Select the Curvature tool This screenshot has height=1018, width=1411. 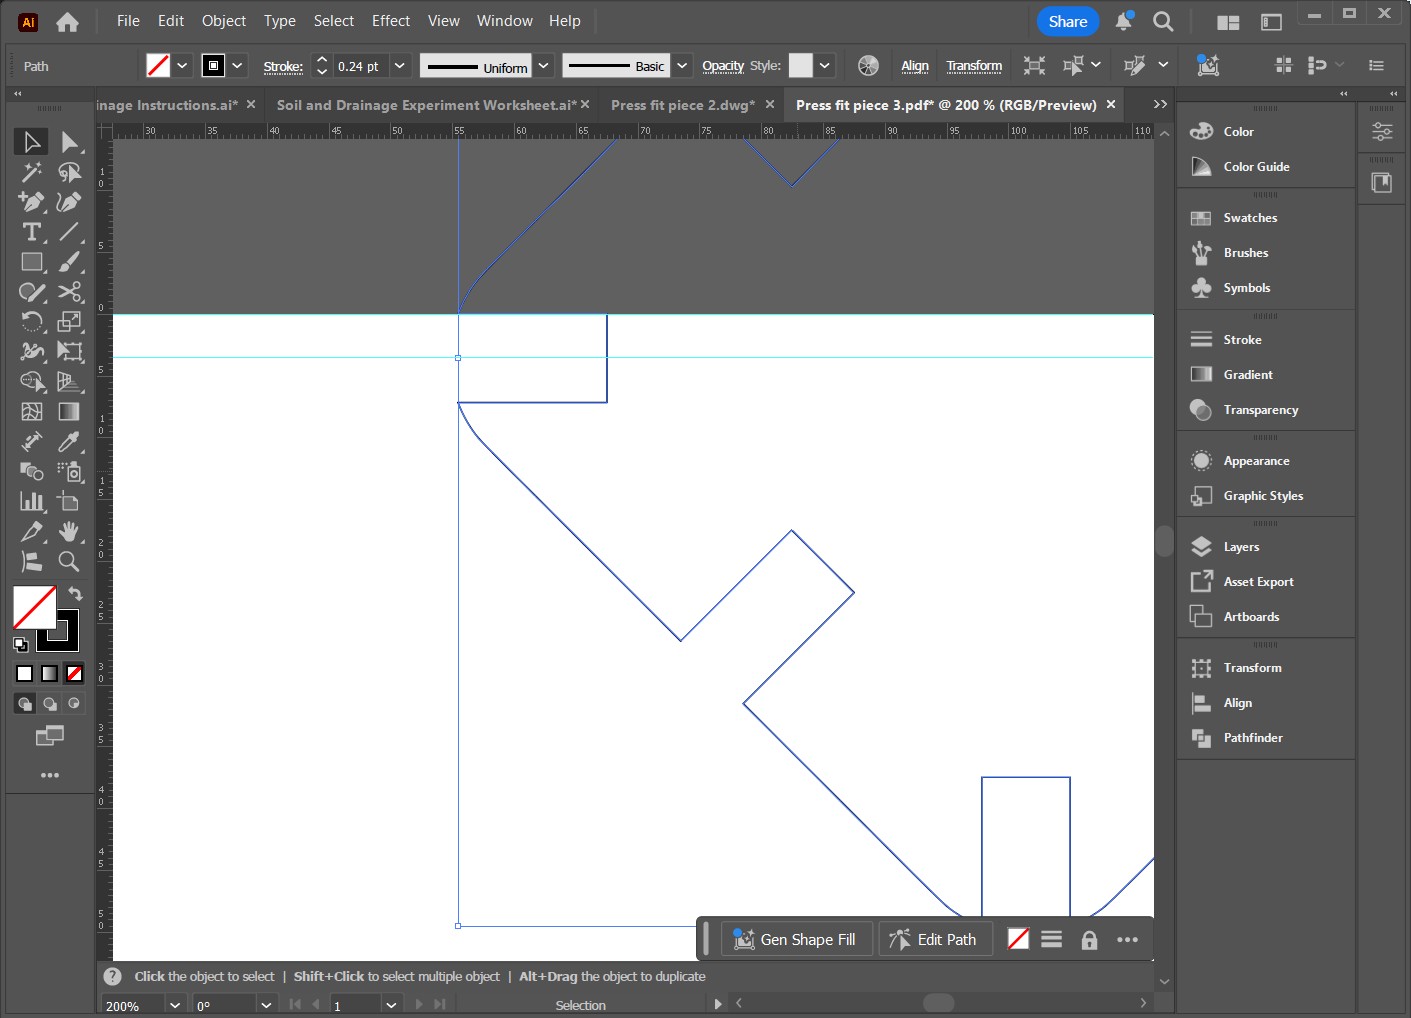tap(69, 202)
